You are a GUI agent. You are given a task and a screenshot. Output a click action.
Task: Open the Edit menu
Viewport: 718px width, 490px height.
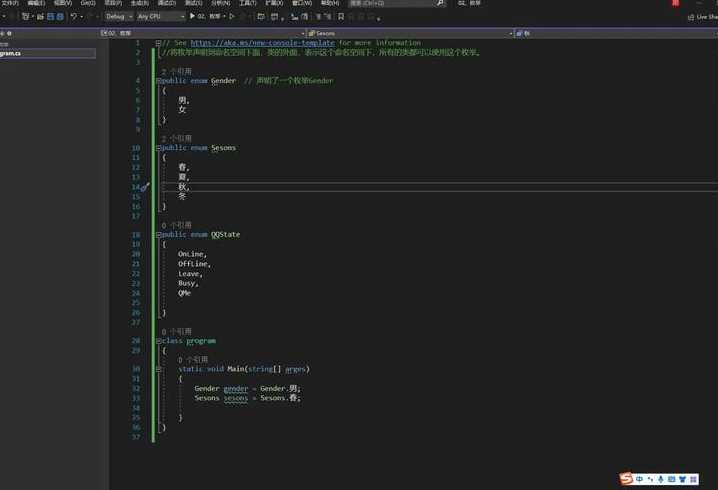[x=36, y=3]
